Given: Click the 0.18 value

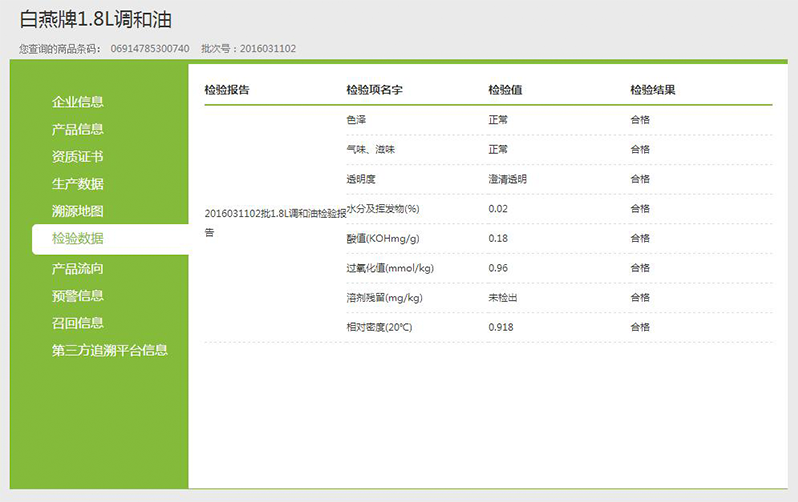Looking at the screenshot, I should [498, 238].
